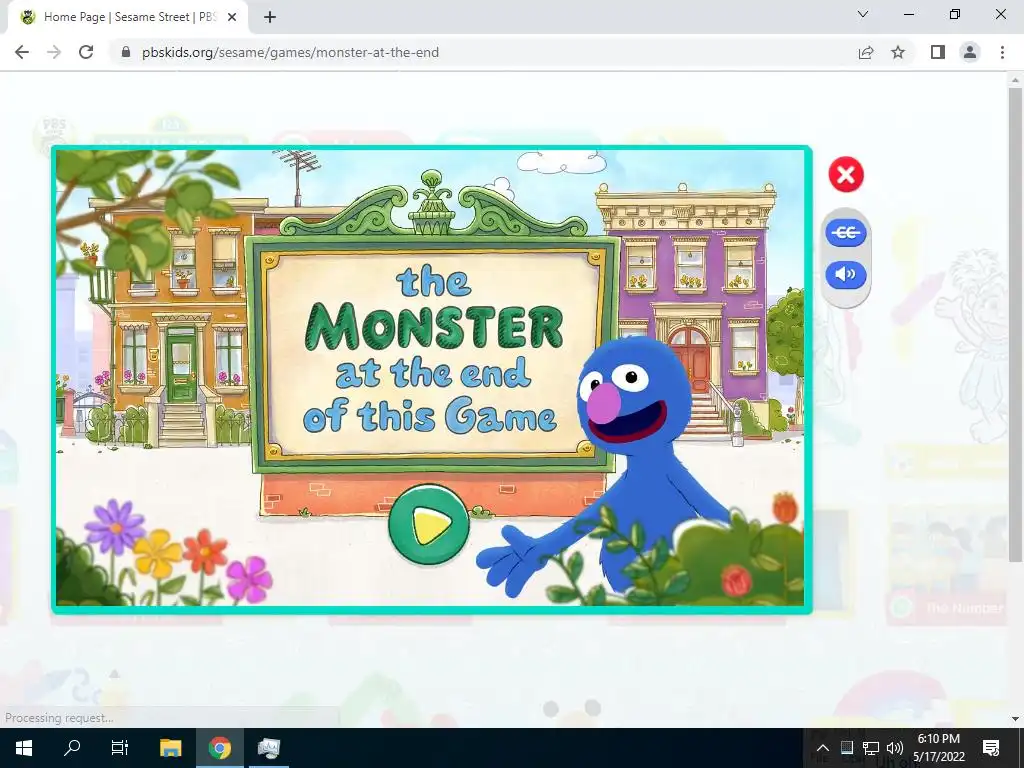Open the clock showing 6:10 PM
Screen dimensions: 1024x768
coord(938,748)
